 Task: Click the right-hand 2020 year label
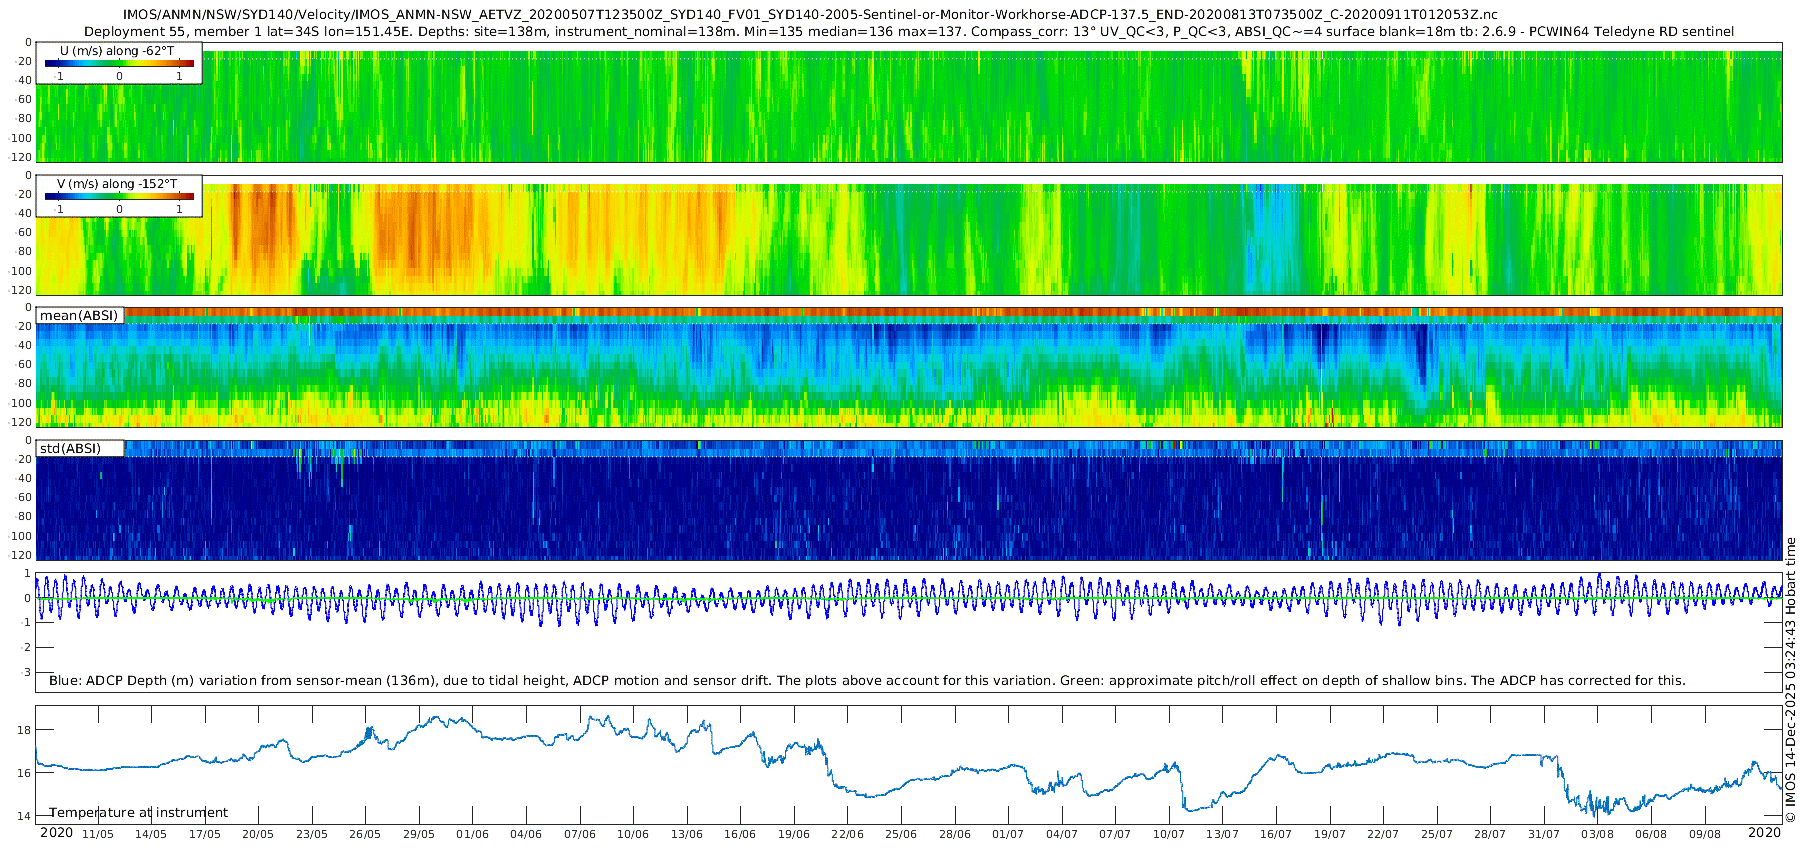[1764, 833]
